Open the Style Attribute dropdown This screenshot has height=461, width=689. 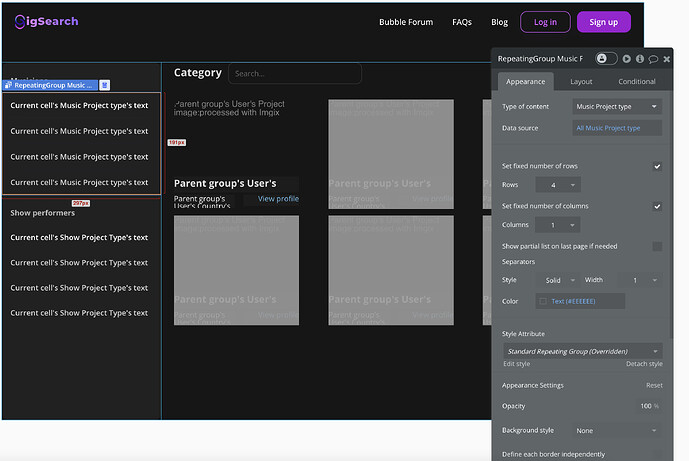tap(583, 351)
